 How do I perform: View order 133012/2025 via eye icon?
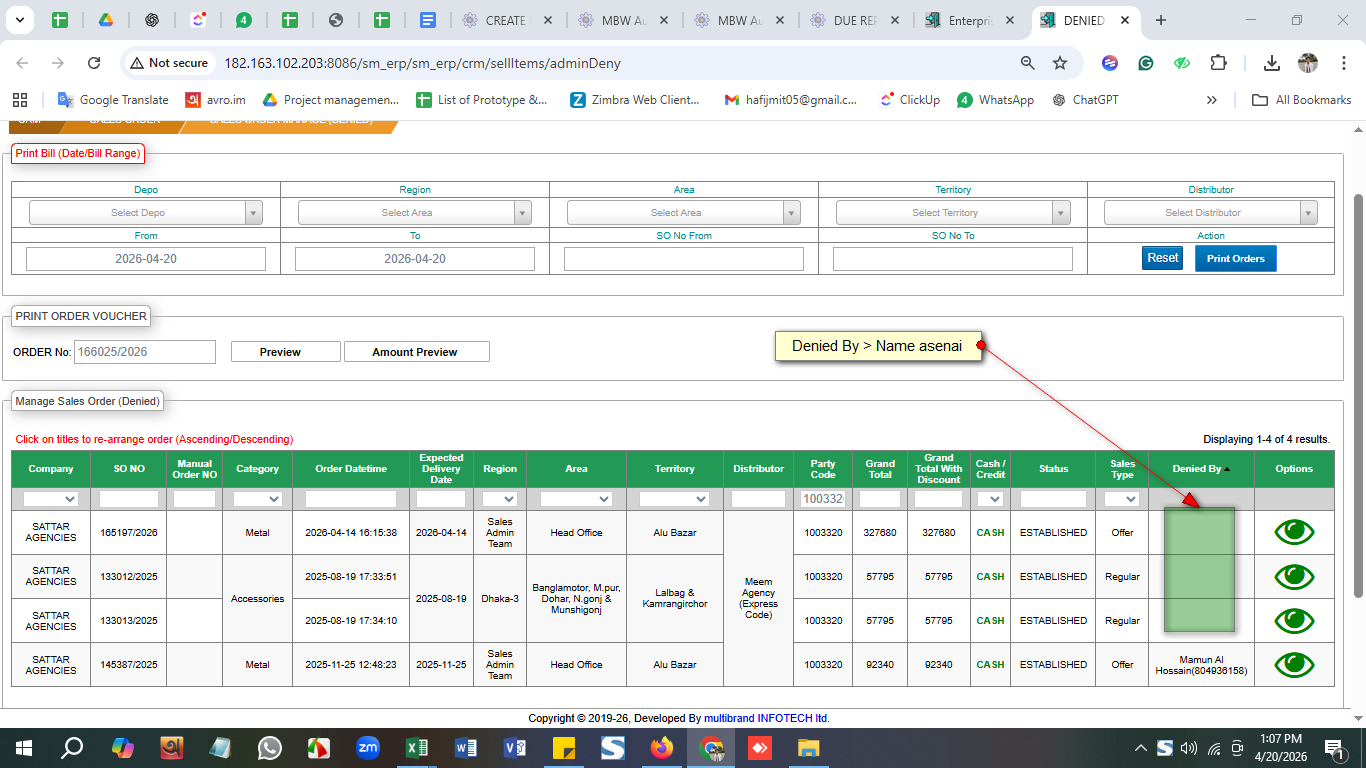click(1294, 576)
